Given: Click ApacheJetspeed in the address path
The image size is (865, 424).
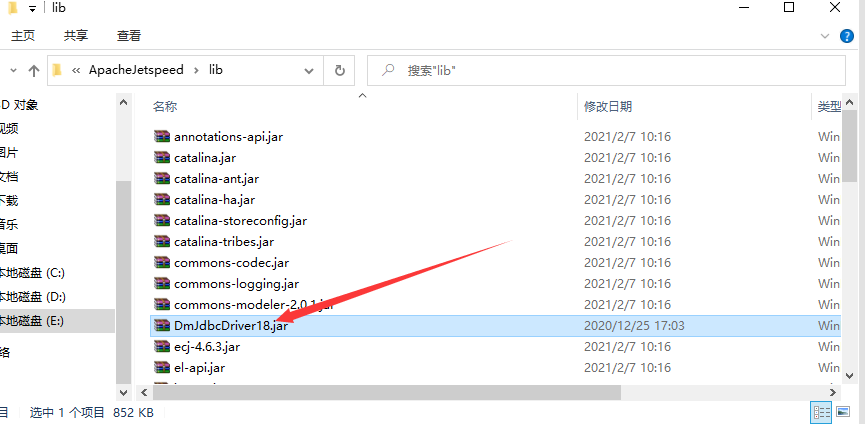Looking at the screenshot, I should (136, 70).
